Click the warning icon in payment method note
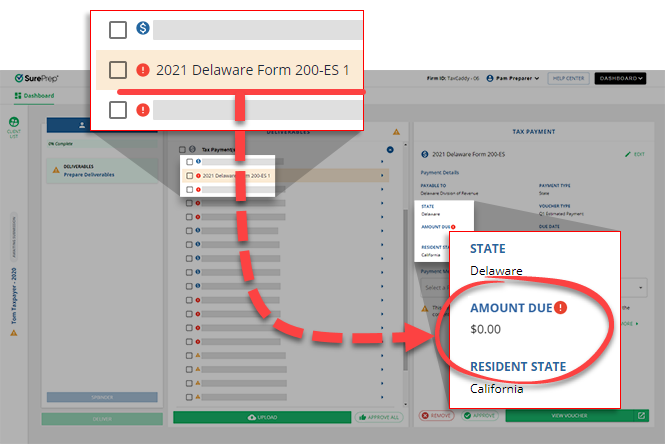The height and width of the screenshot is (444, 665). 425,308
